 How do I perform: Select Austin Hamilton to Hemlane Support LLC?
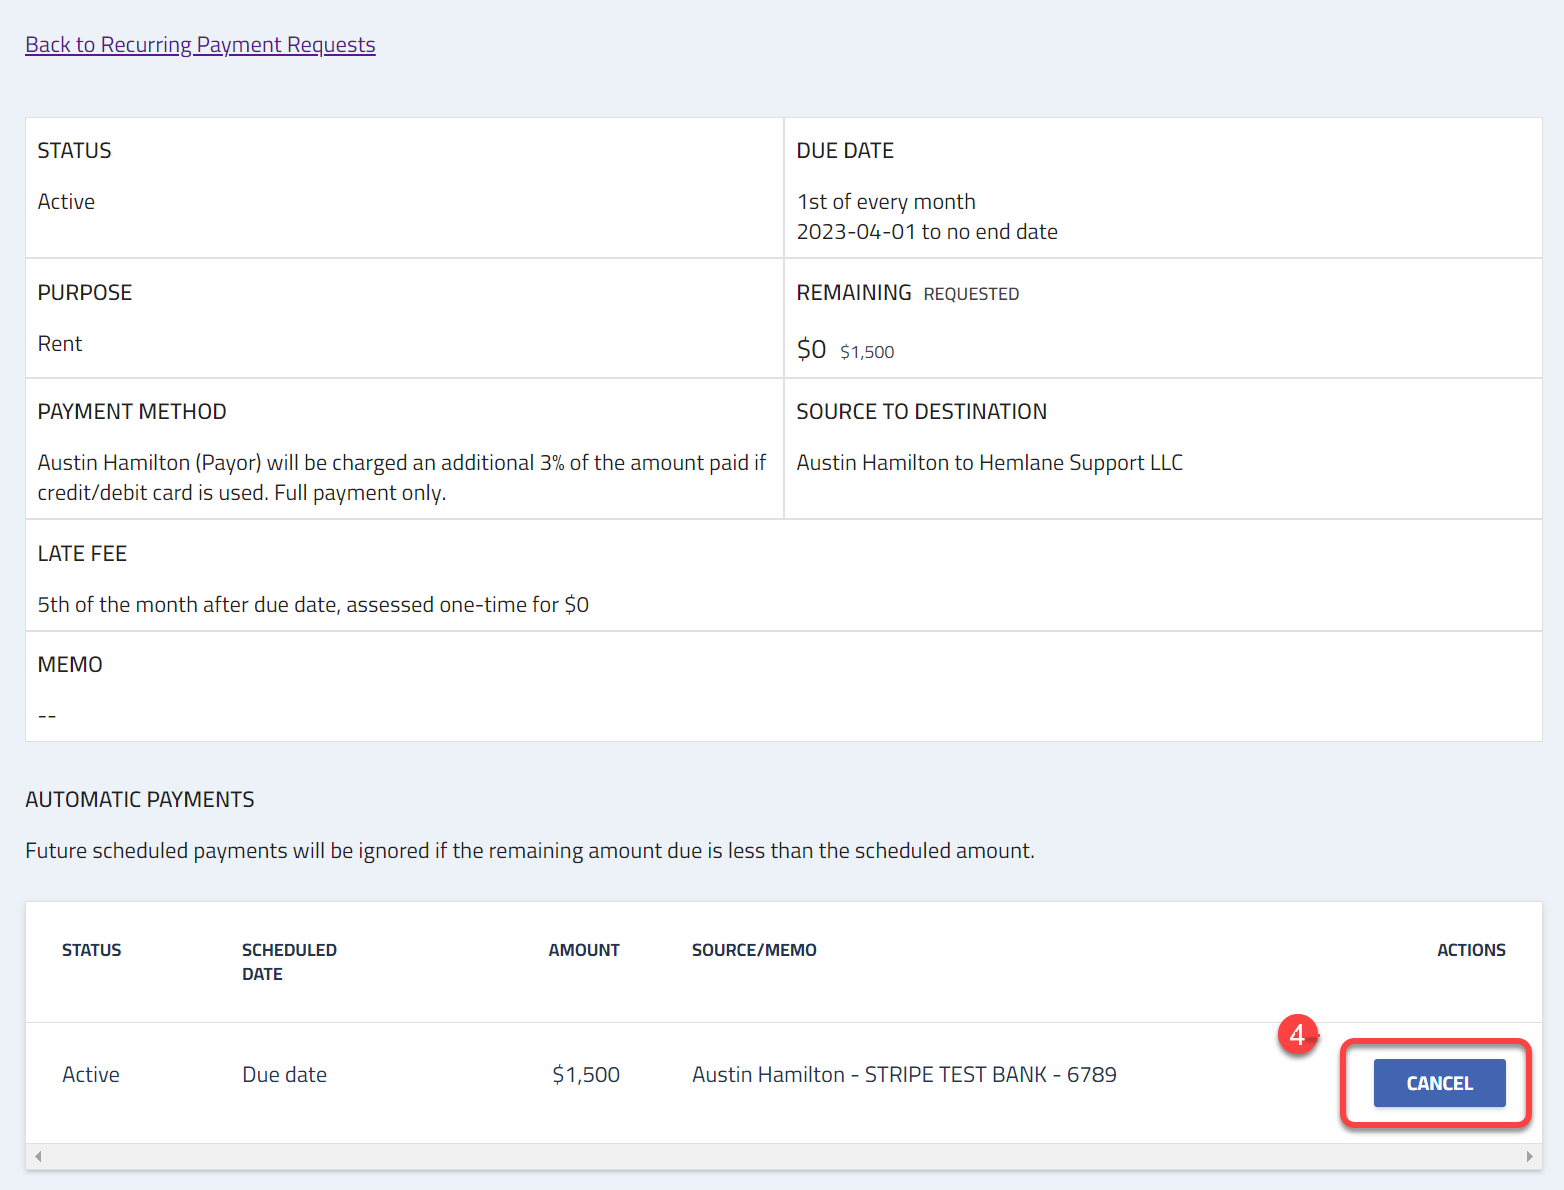click(x=989, y=462)
